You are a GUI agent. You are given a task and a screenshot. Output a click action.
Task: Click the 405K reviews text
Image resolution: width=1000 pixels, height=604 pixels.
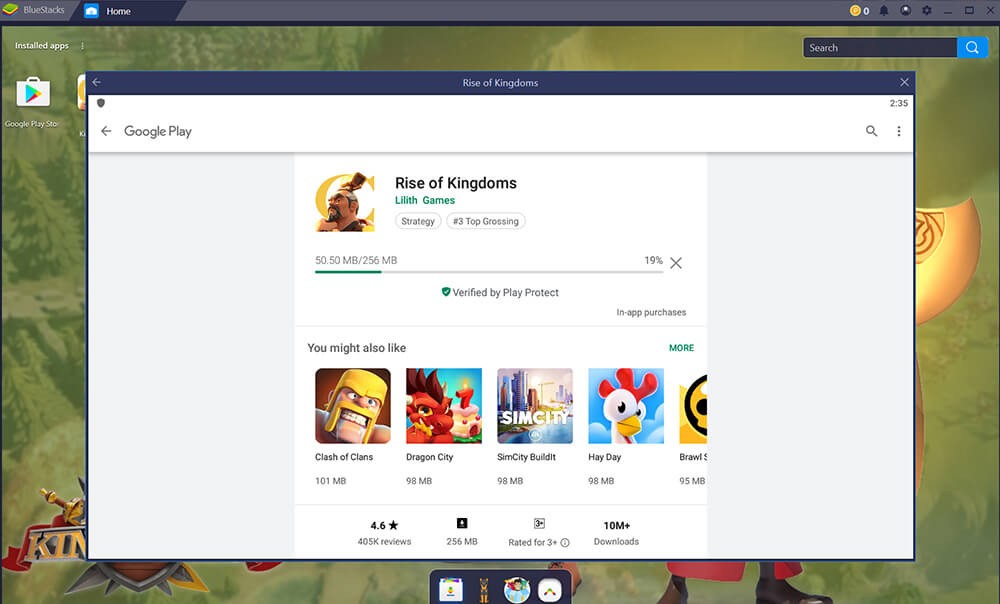[384, 541]
